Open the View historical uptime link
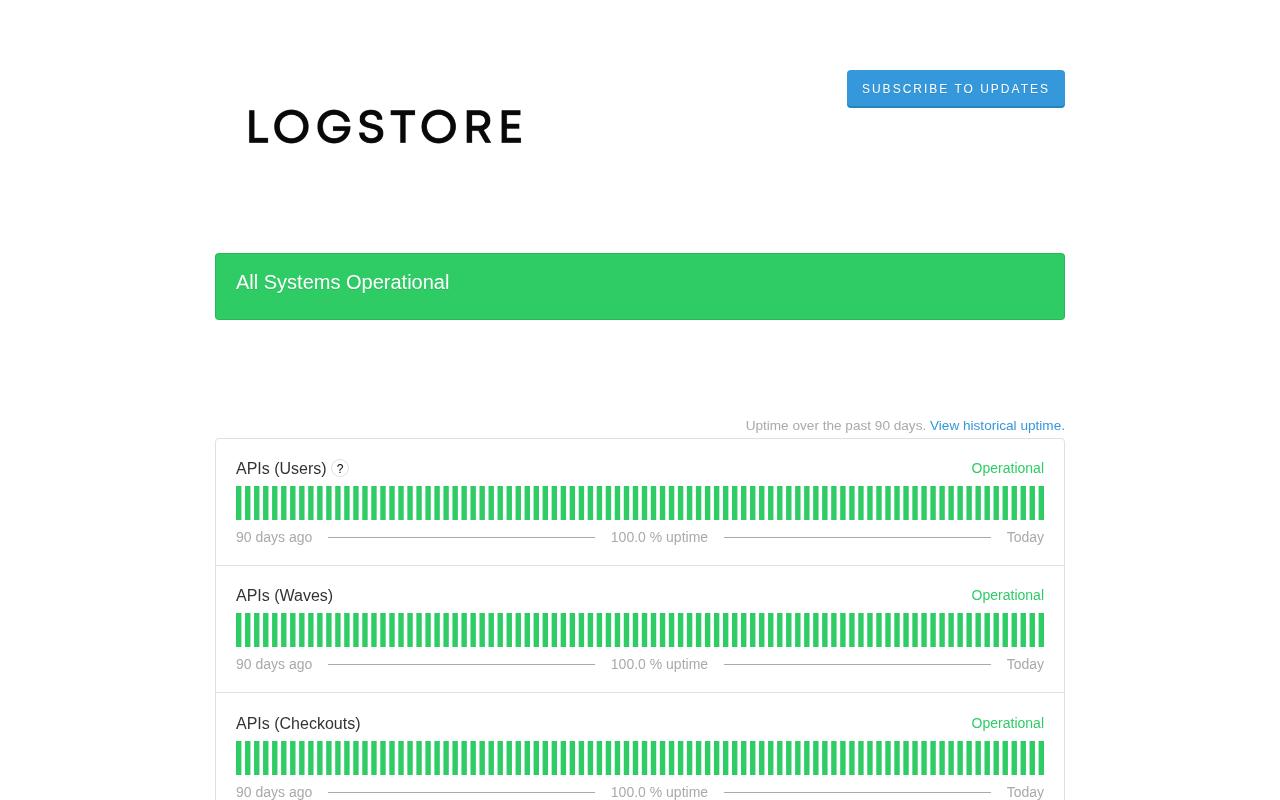The height and width of the screenshot is (800, 1280). point(997,425)
